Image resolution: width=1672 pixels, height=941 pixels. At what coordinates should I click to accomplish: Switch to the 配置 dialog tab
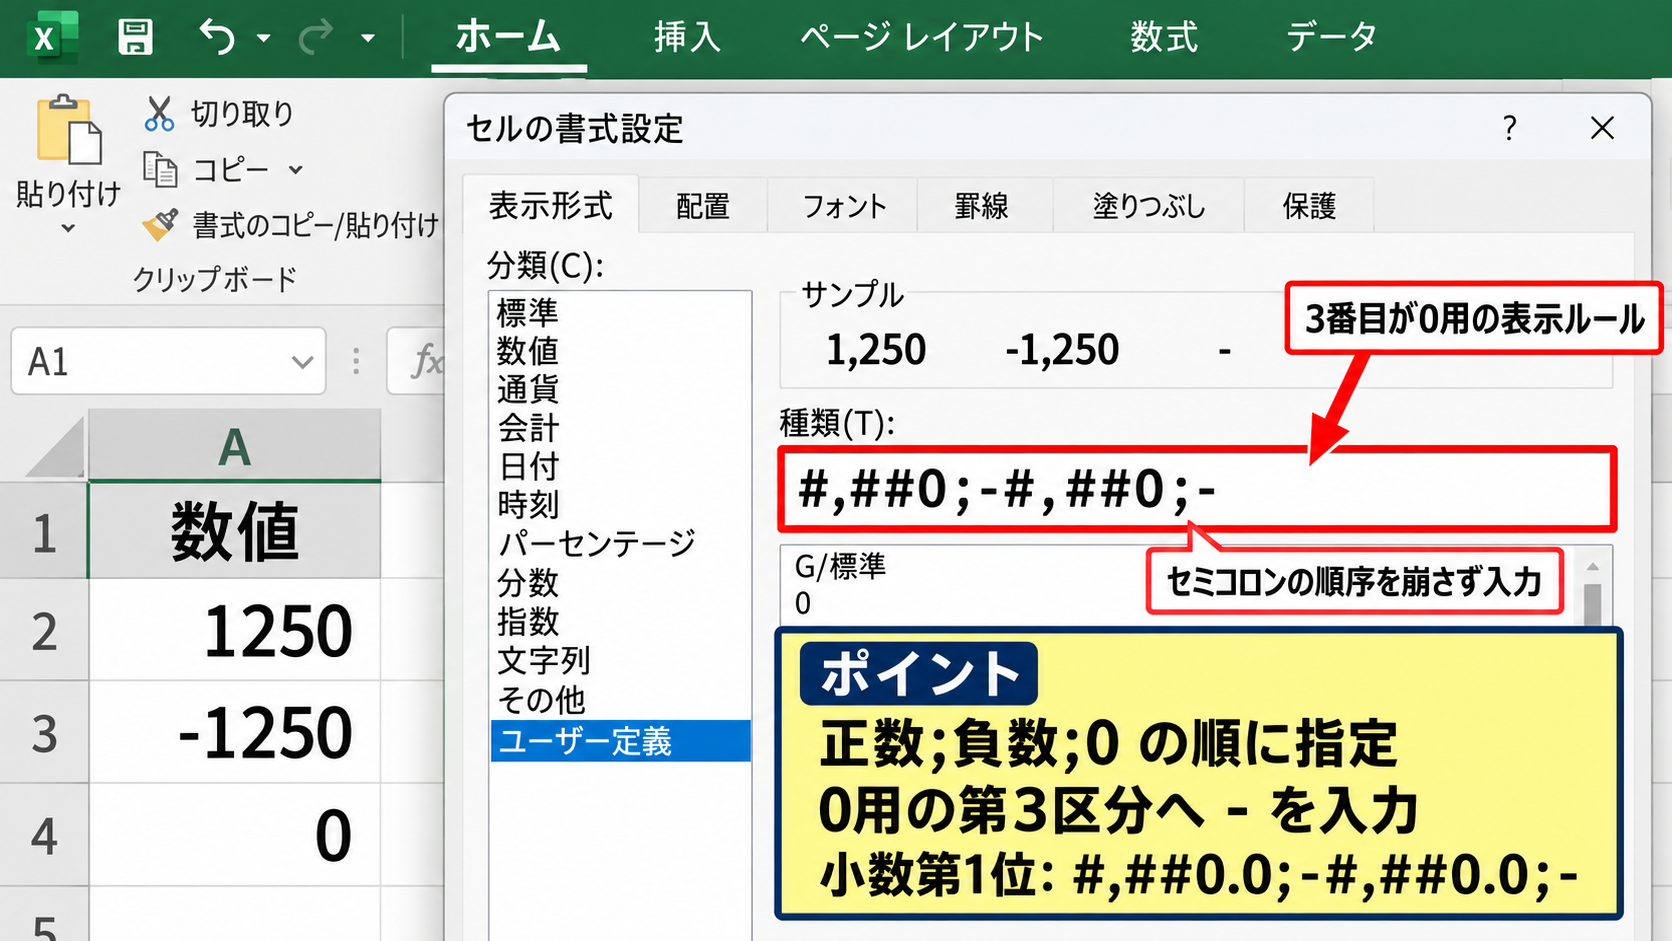[703, 206]
